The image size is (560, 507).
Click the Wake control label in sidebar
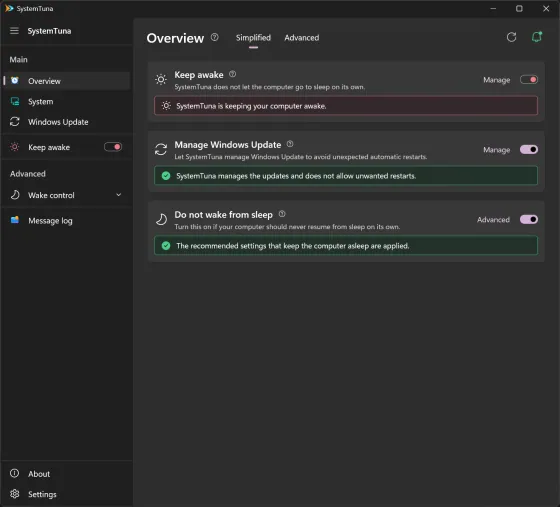[51, 195]
